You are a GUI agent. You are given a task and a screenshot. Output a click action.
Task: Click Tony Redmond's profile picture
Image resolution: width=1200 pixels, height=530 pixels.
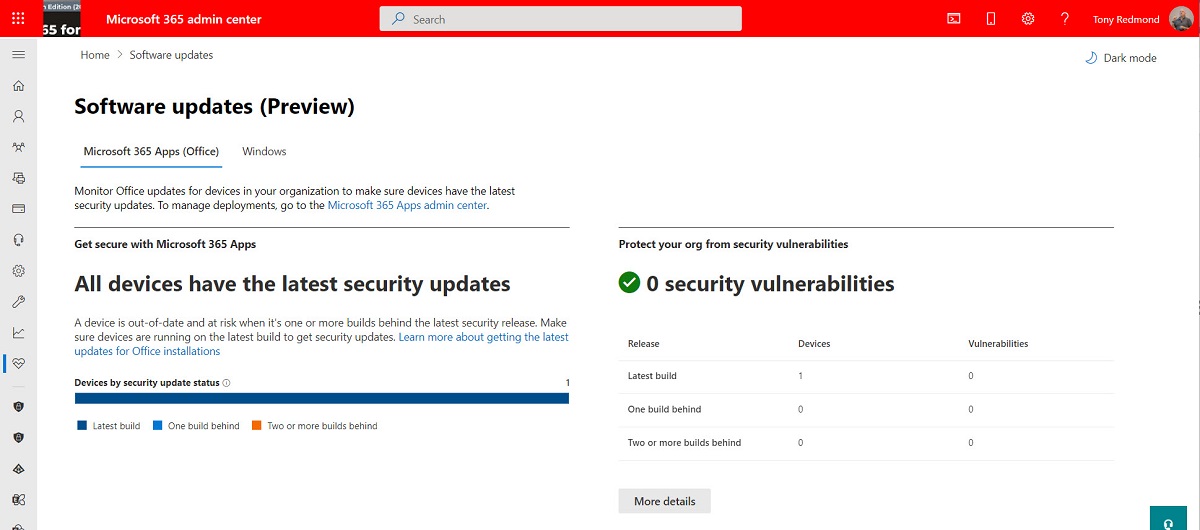point(1181,19)
